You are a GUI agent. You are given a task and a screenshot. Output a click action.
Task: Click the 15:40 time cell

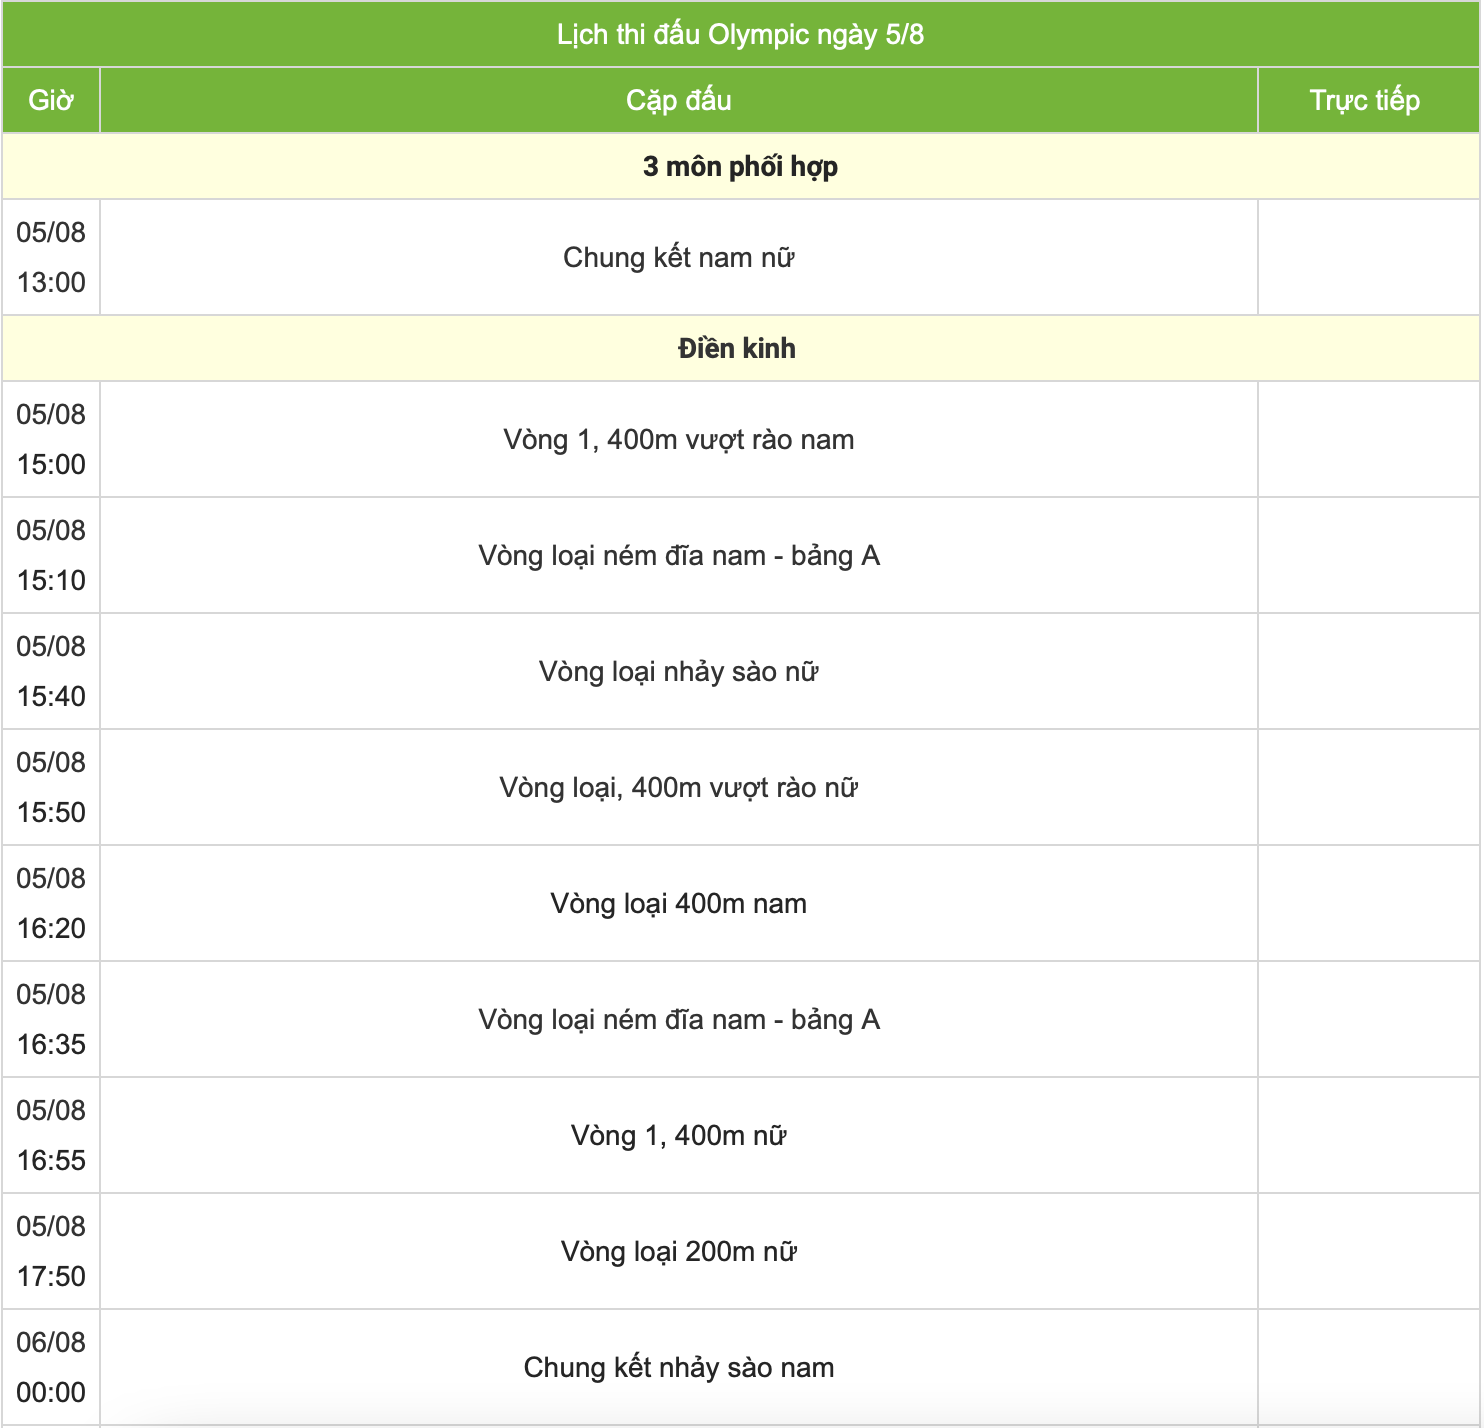pos(51,671)
